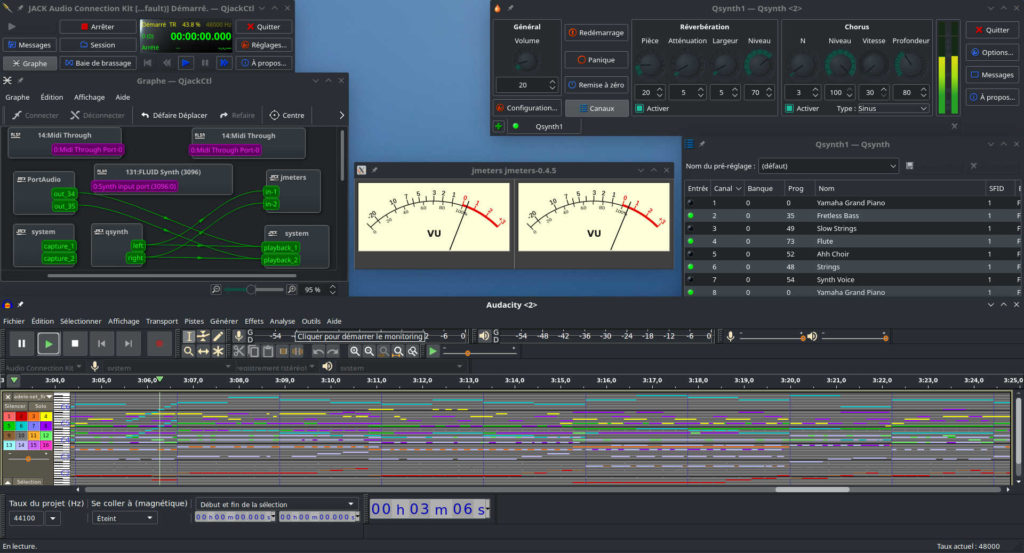Click zoom-out magnifier in Graphe window

coord(216,289)
